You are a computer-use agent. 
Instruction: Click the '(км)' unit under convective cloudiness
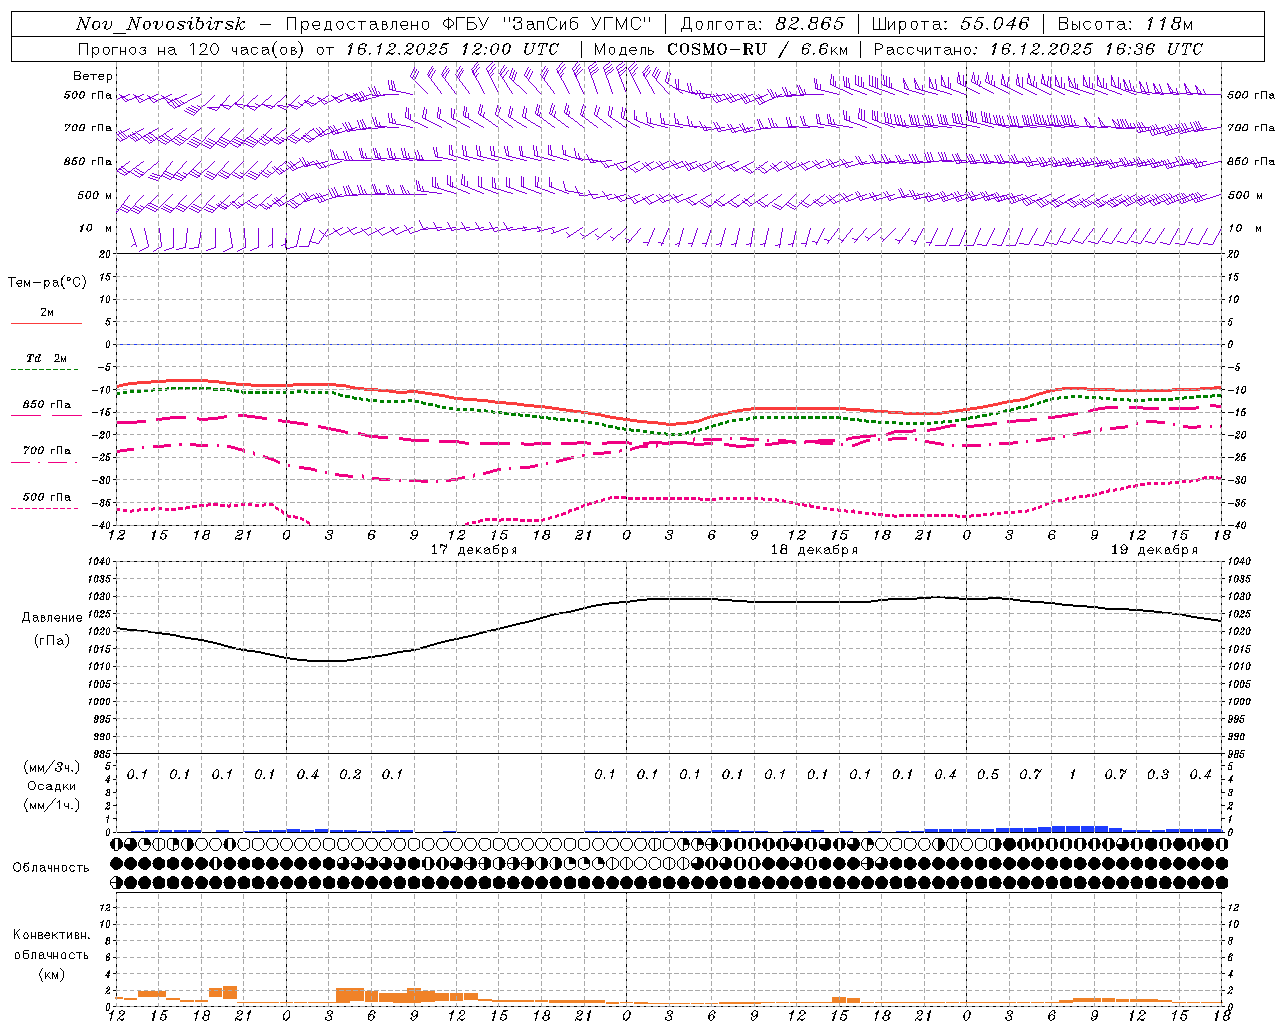[51, 974]
